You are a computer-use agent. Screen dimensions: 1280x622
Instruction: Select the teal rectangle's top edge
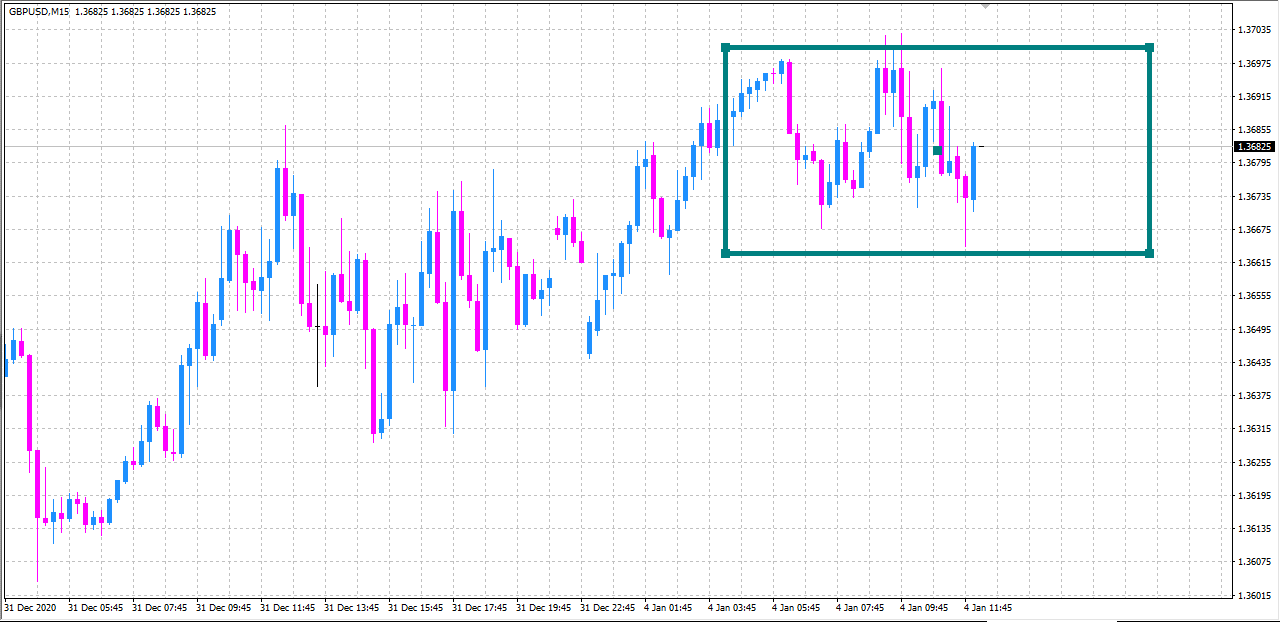pyautogui.click(x=938, y=47)
